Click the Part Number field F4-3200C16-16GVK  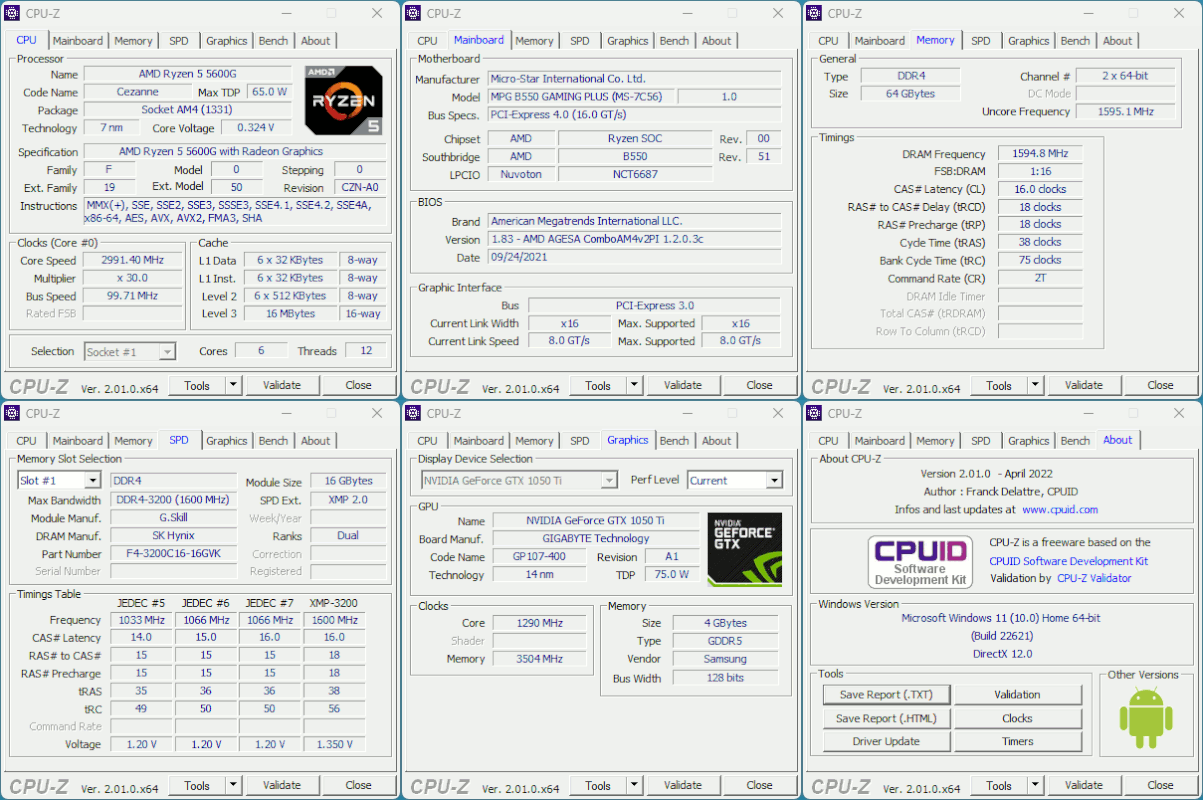172,554
